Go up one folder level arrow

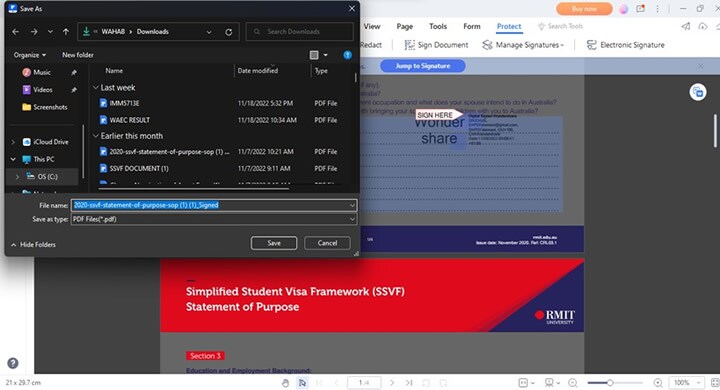click(x=66, y=32)
